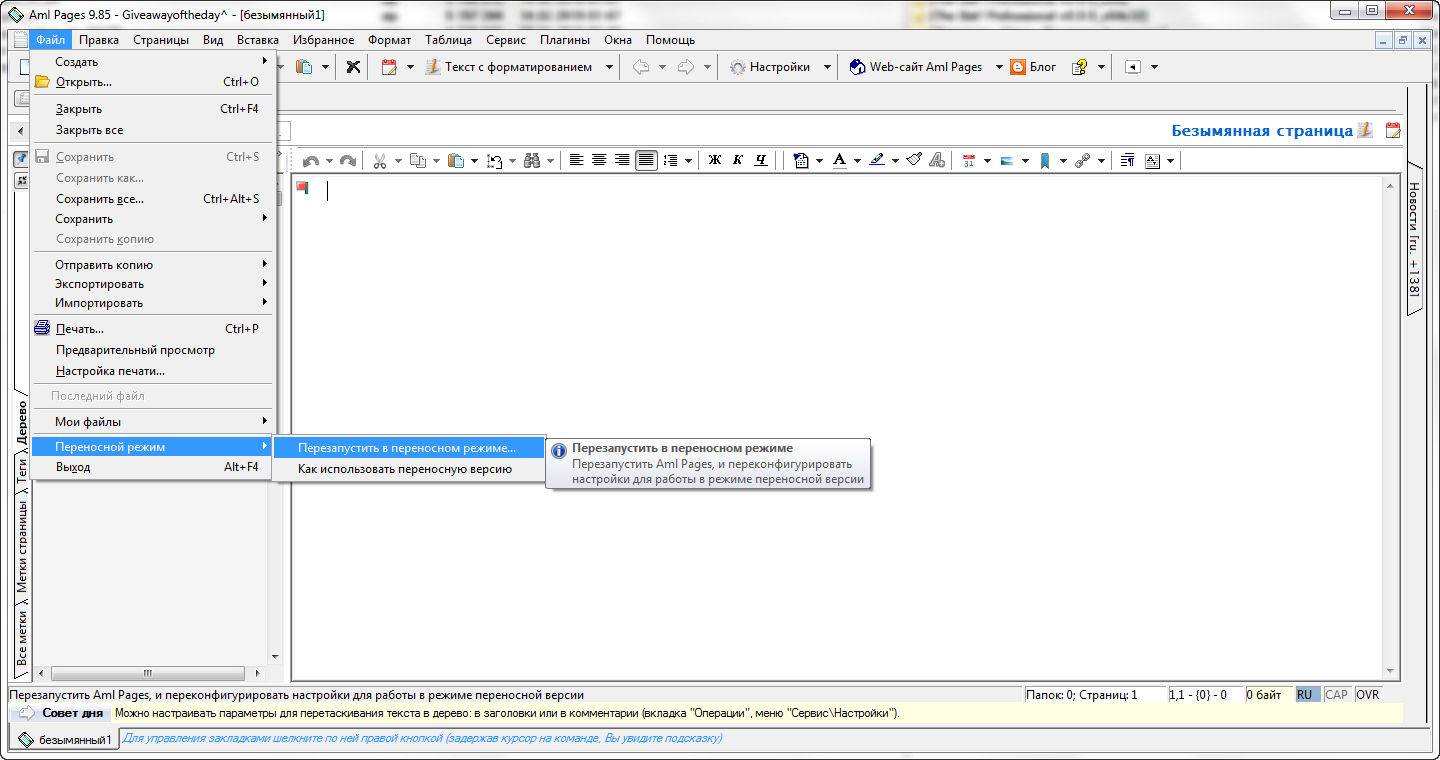Screen dimensions: 1440x760
Task: Click the scissors Cut icon
Action: click(x=380, y=160)
